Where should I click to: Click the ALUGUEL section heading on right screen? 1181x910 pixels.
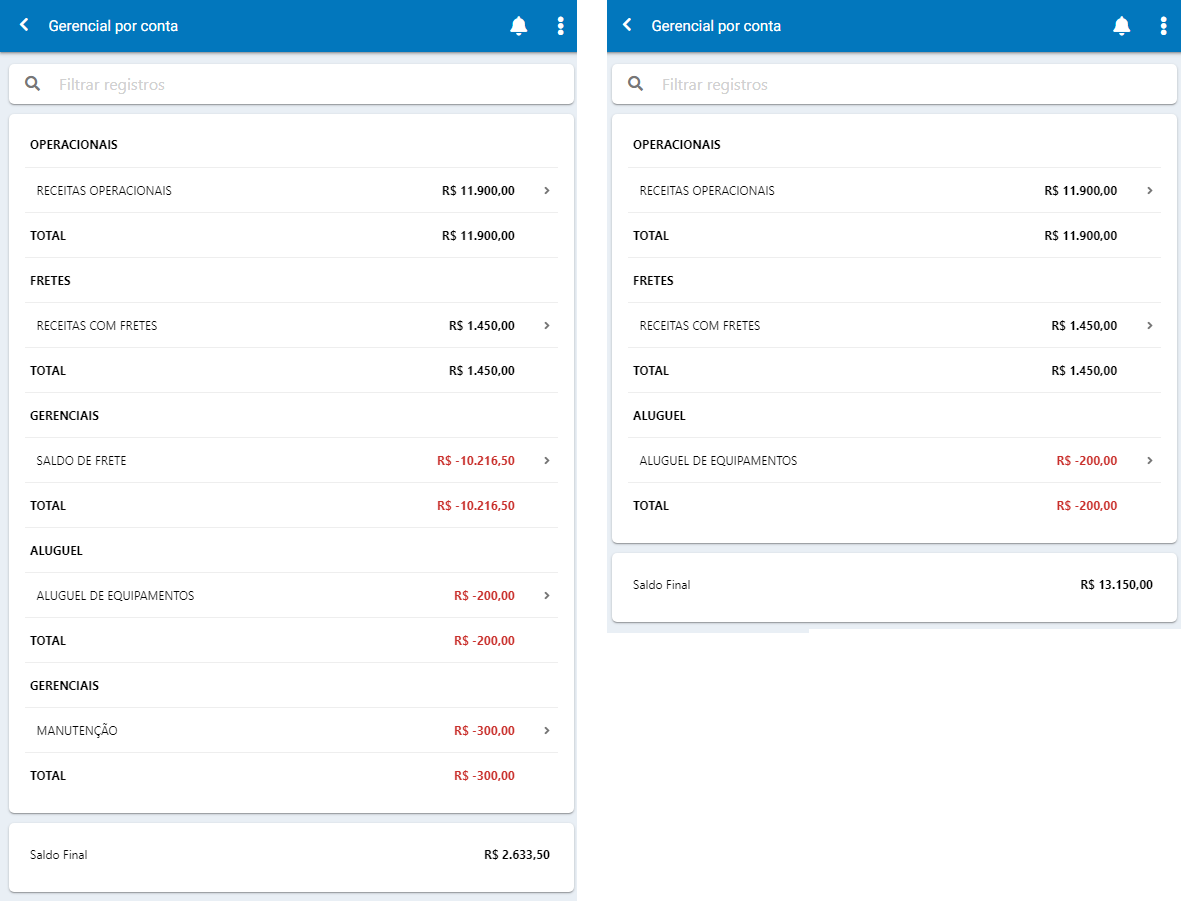pyautogui.click(x=659, y=415)
